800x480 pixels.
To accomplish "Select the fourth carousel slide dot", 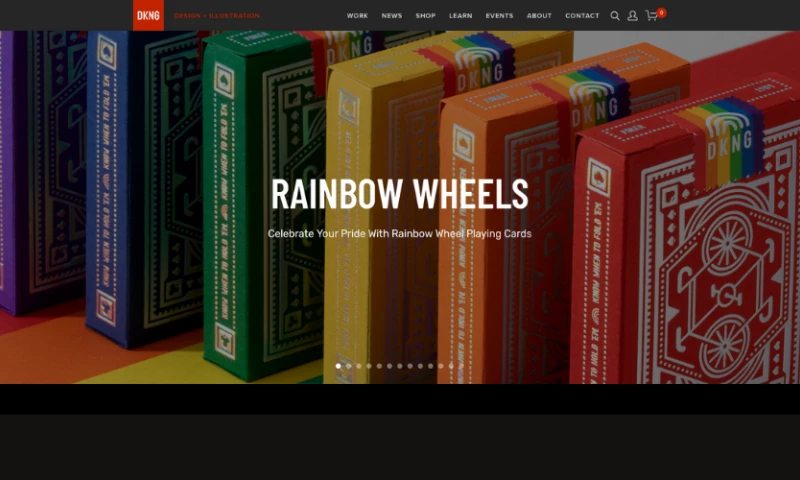I will (369, 366).
